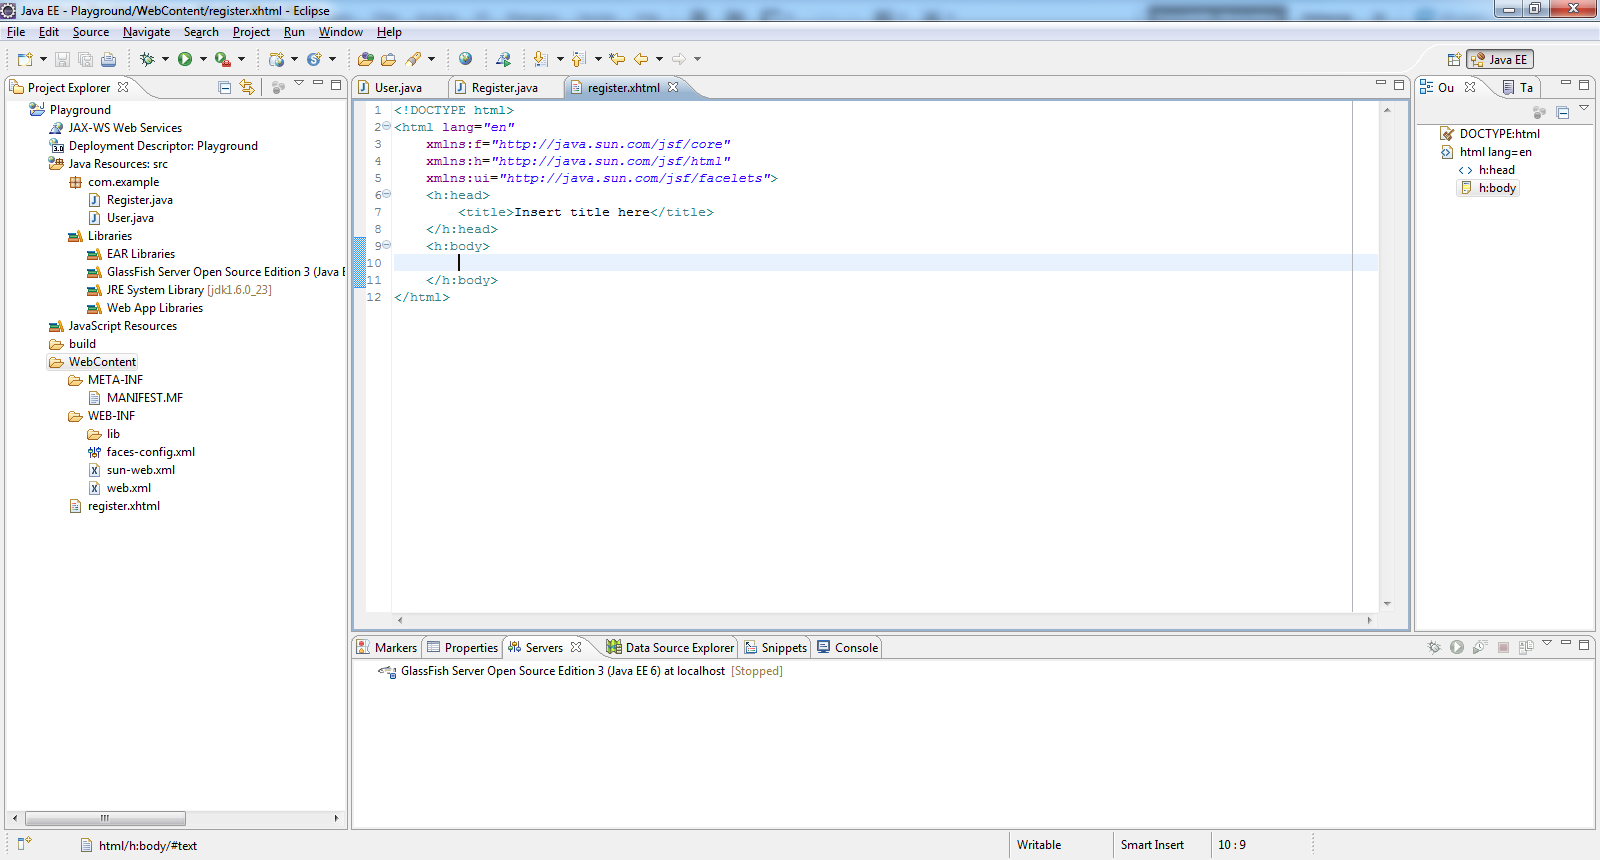This screenshot has height=860, width=1600.
Task: Open the Project Explorer view menu triangle
Action: pos(299,84)
